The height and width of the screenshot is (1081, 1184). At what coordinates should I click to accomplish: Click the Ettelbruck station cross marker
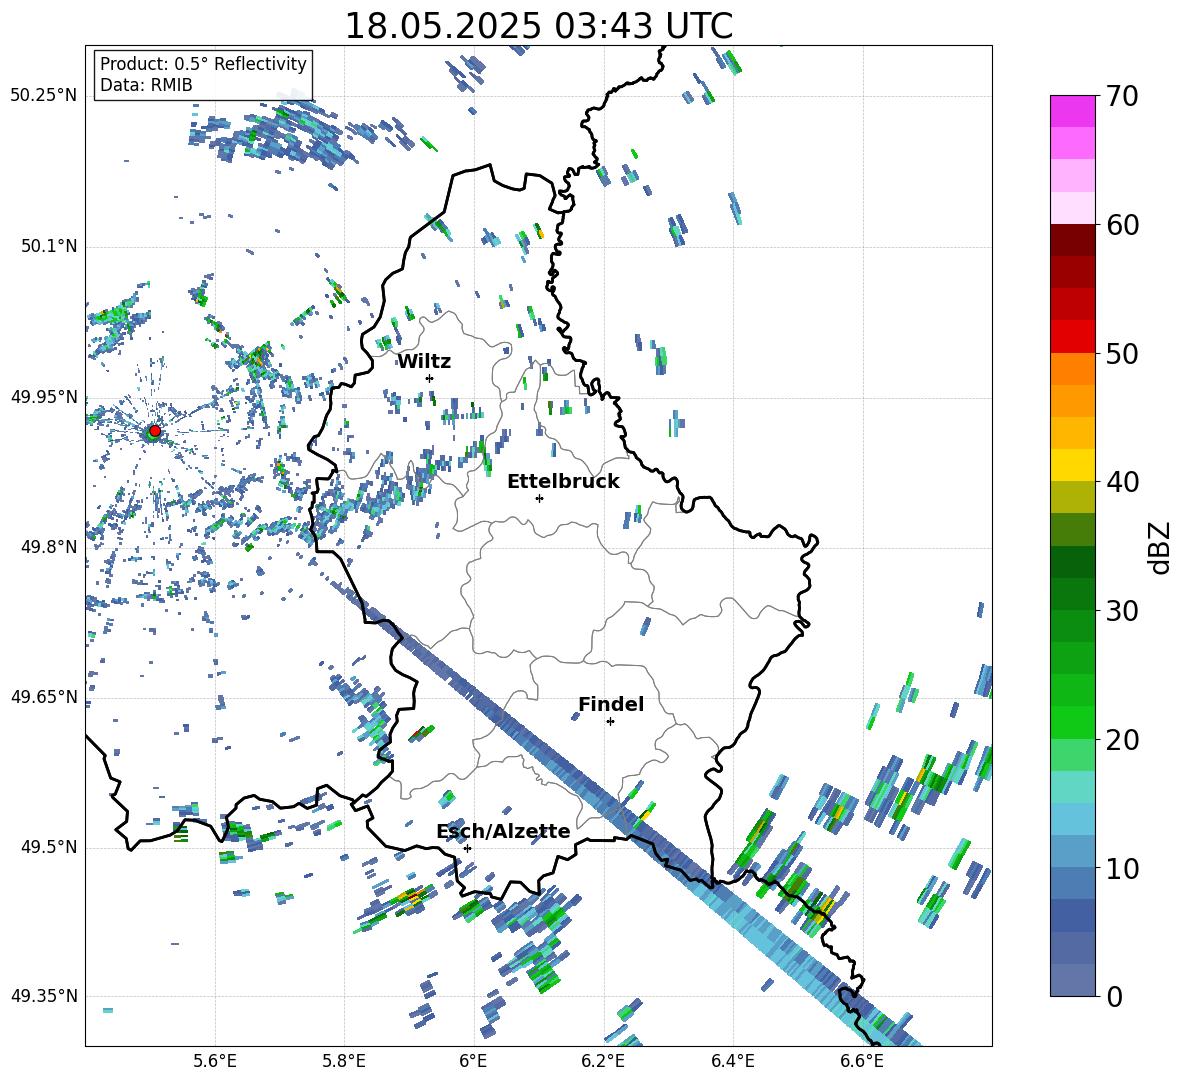[539, 498]
